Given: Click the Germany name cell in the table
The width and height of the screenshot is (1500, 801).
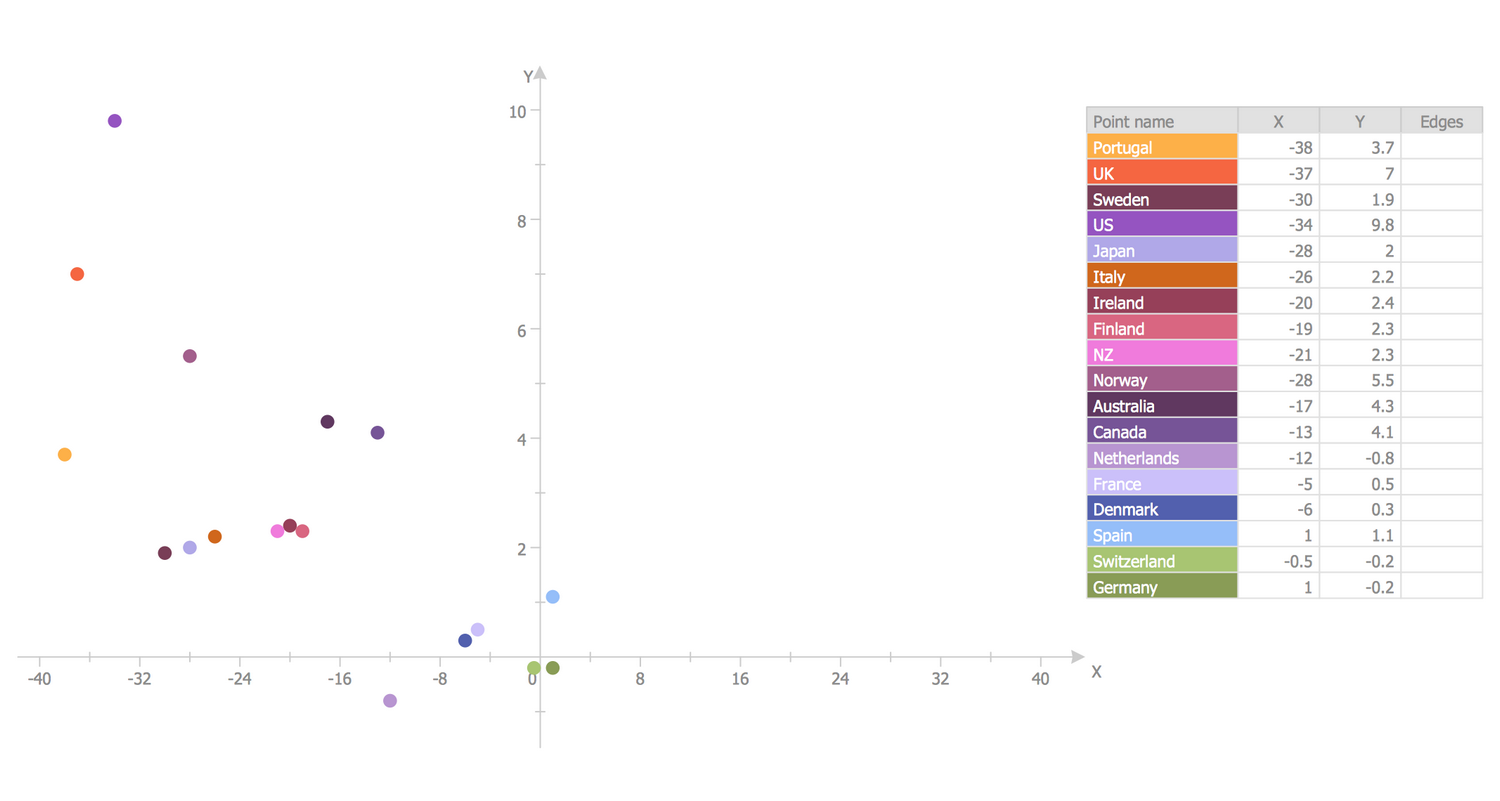Looking at the screenshot, I should 1162,587.
